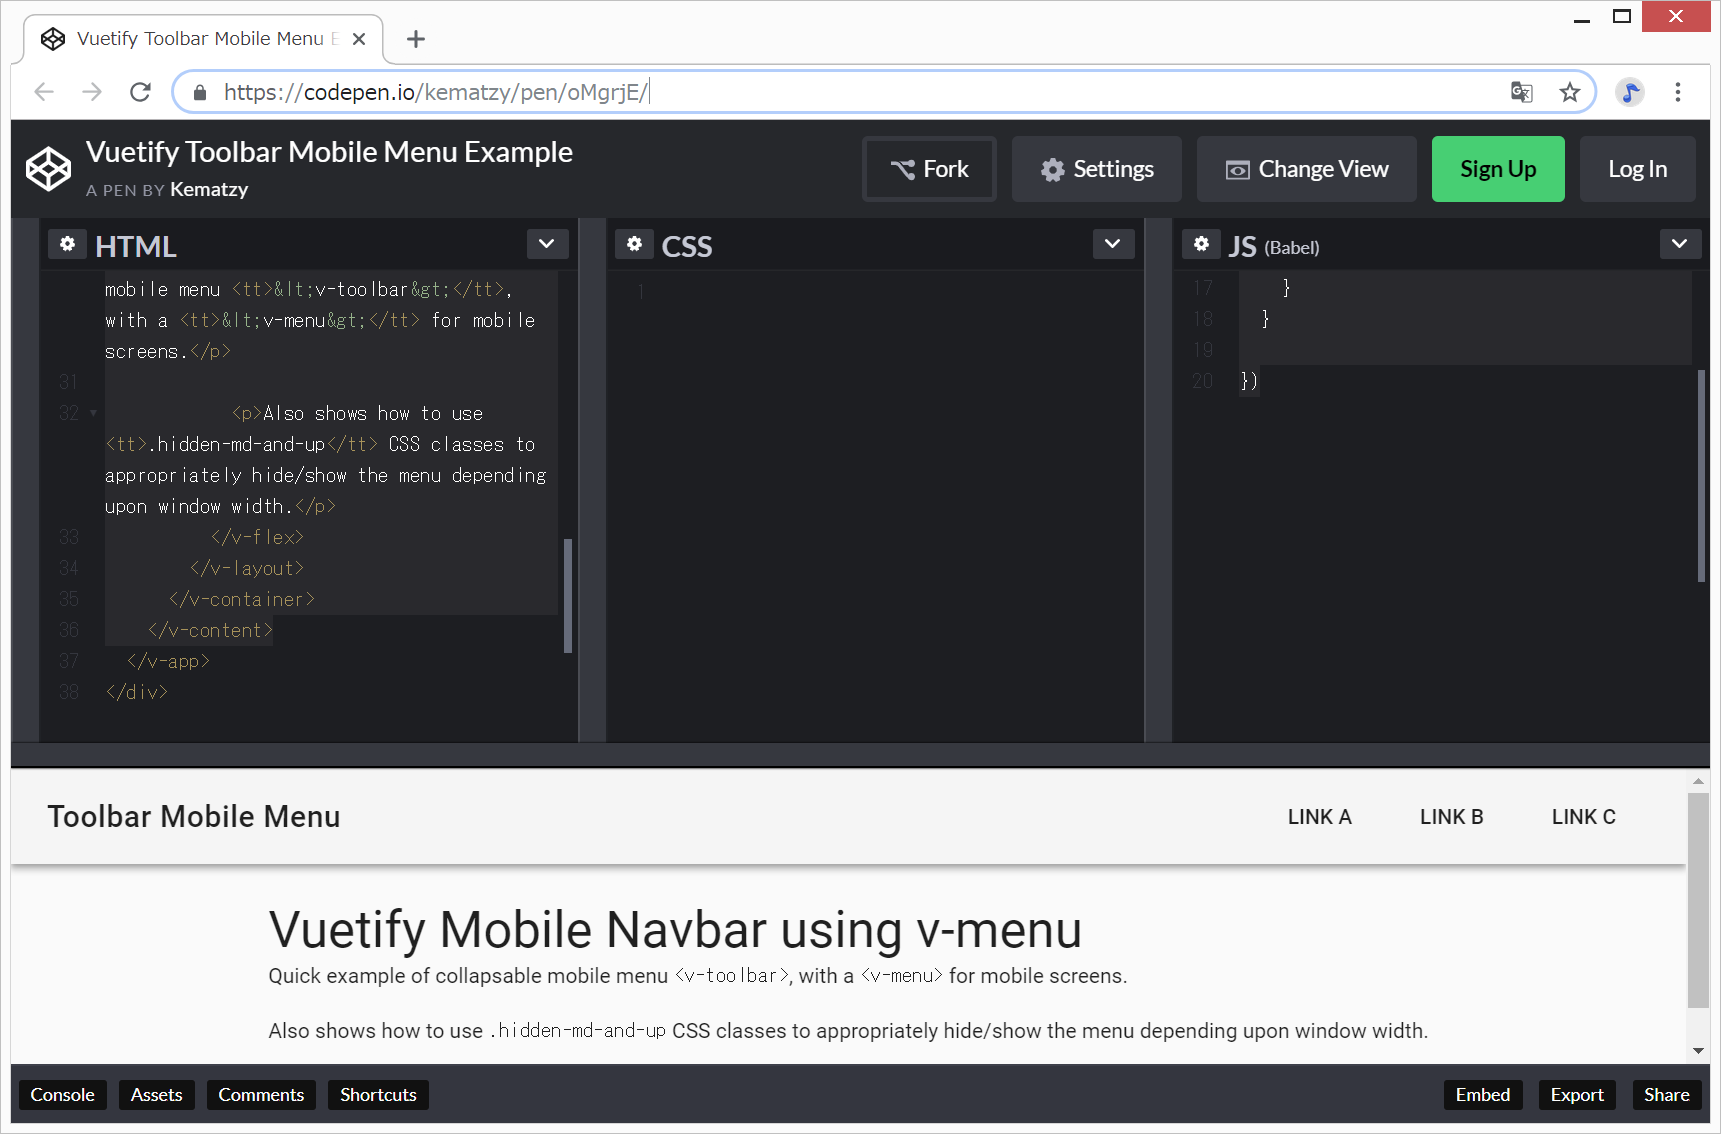Fold line 32 in HTML editor
The width and height of the screenshot is (1721, 1134).
94,413
